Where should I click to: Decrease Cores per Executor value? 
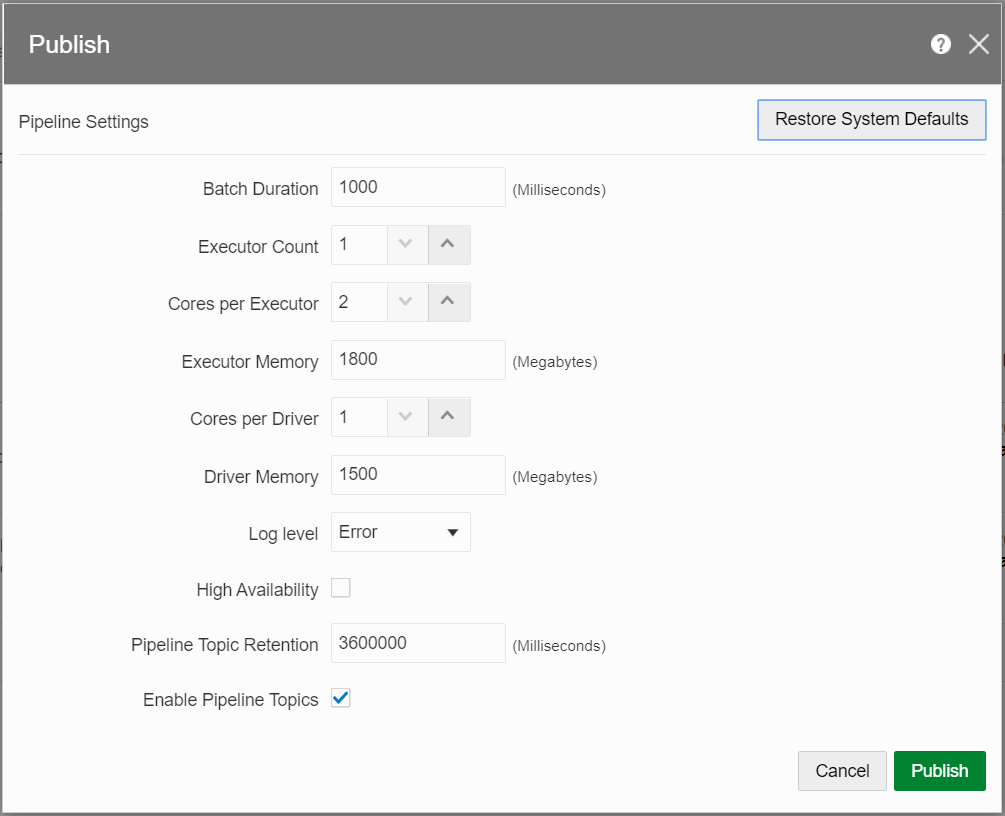[406, 301]
